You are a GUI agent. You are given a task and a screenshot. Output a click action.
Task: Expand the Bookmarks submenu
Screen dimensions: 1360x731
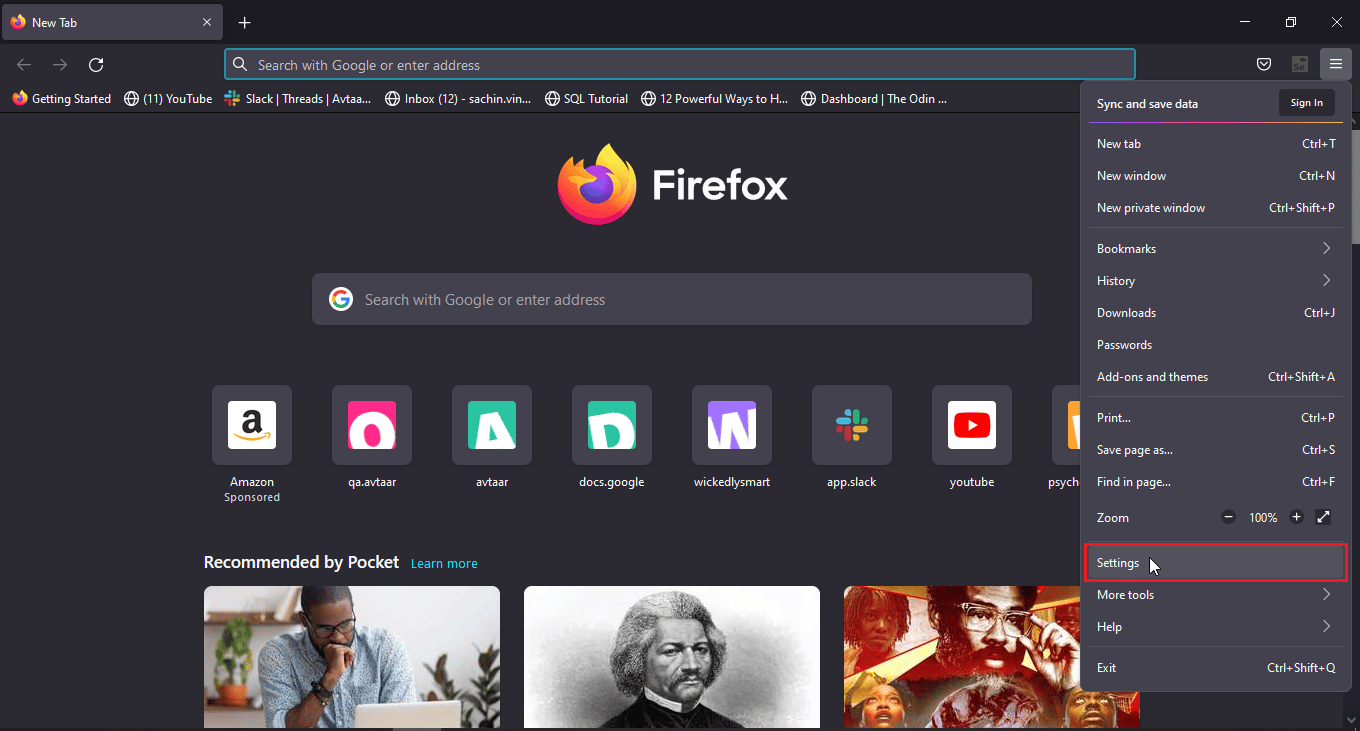pyautogui.click(x=1215, y=248)
